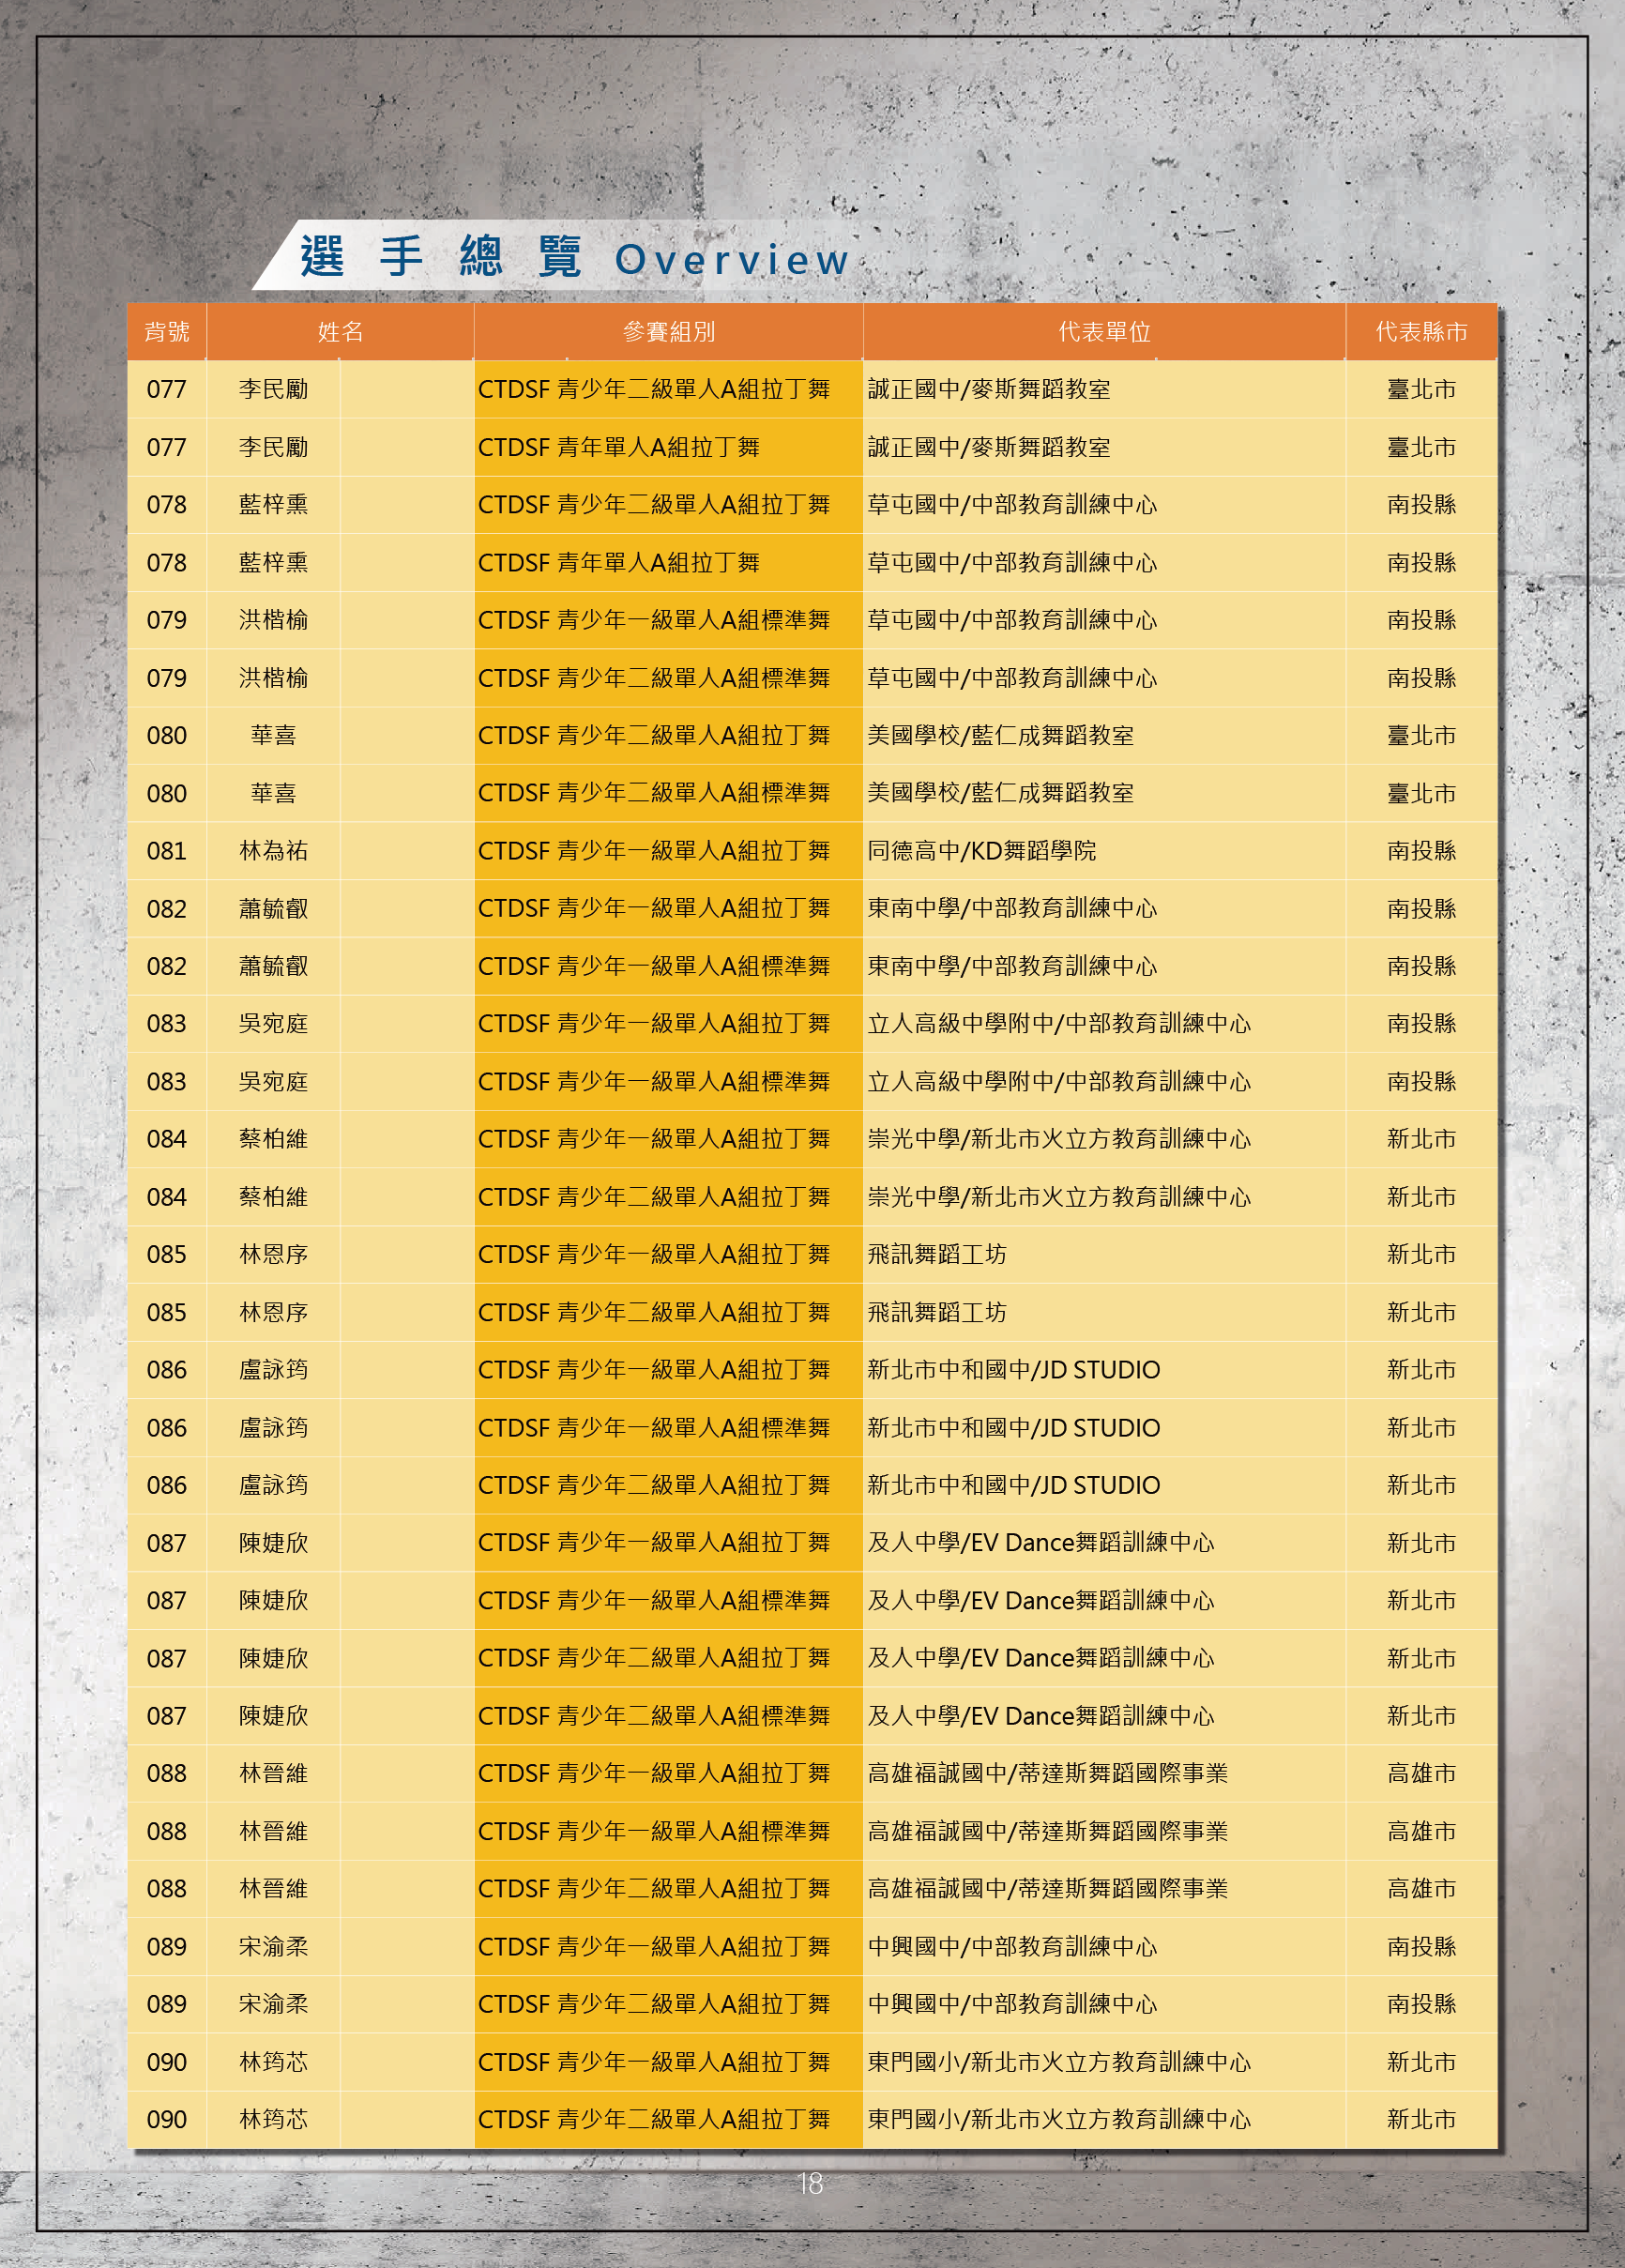The height and width of the screenshot is (2268, 1625).
Task: Click 洪楷榆 in the 青少年一級標準舞 row
Action: (x=273, y=620)
